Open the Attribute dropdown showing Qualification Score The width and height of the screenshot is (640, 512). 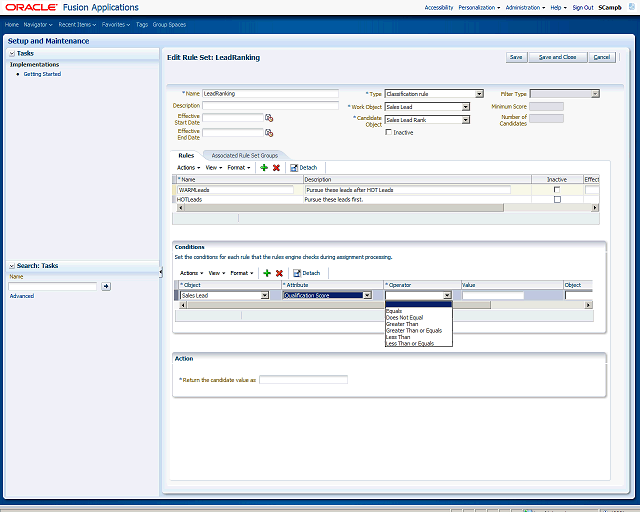(x=367, y=295)
